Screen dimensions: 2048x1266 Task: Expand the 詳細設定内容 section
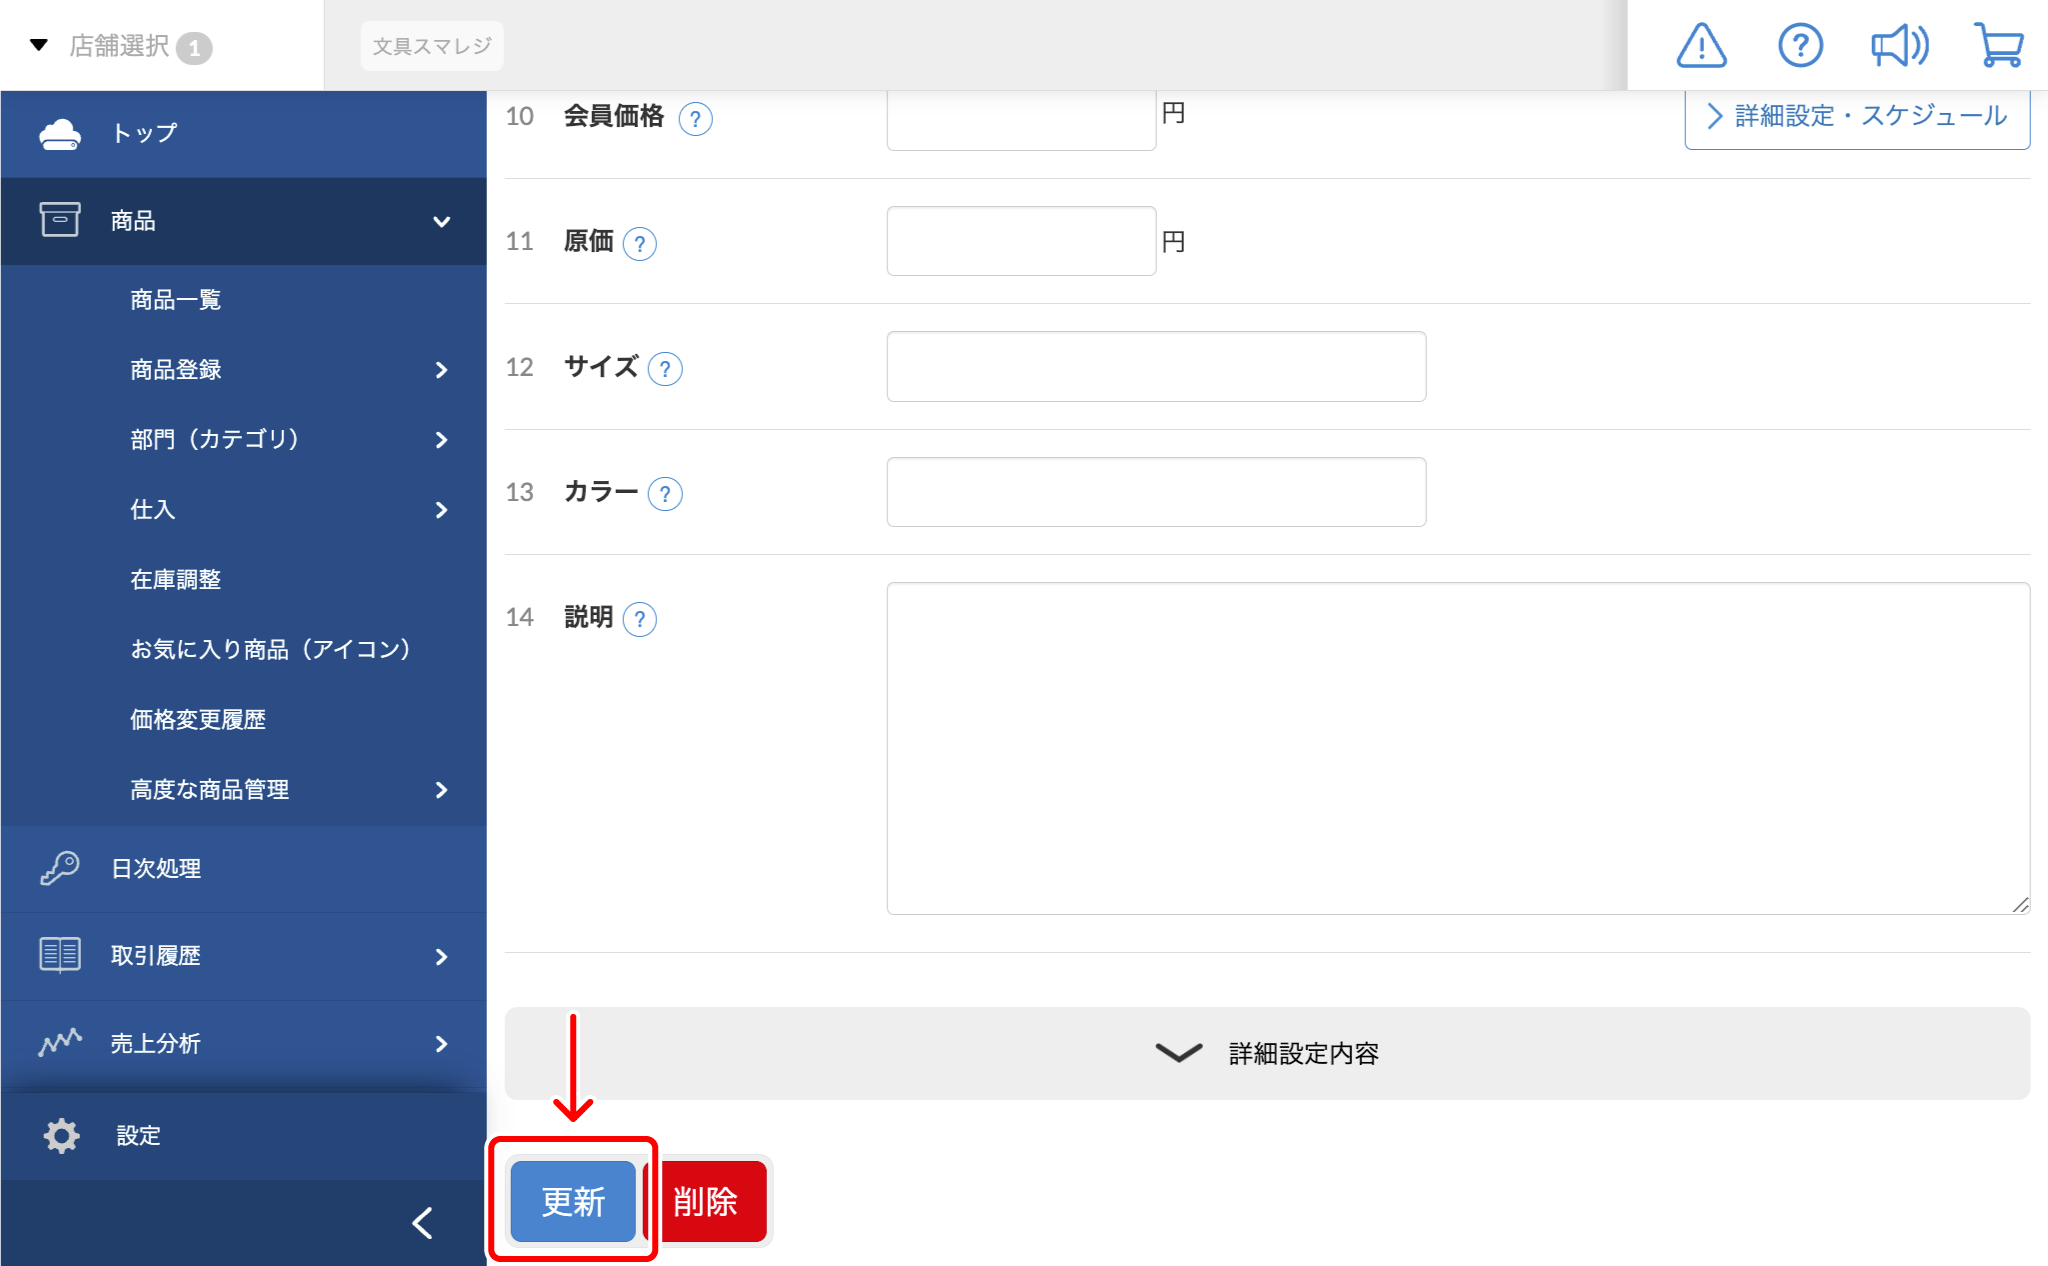(x=1267, y=1053)
